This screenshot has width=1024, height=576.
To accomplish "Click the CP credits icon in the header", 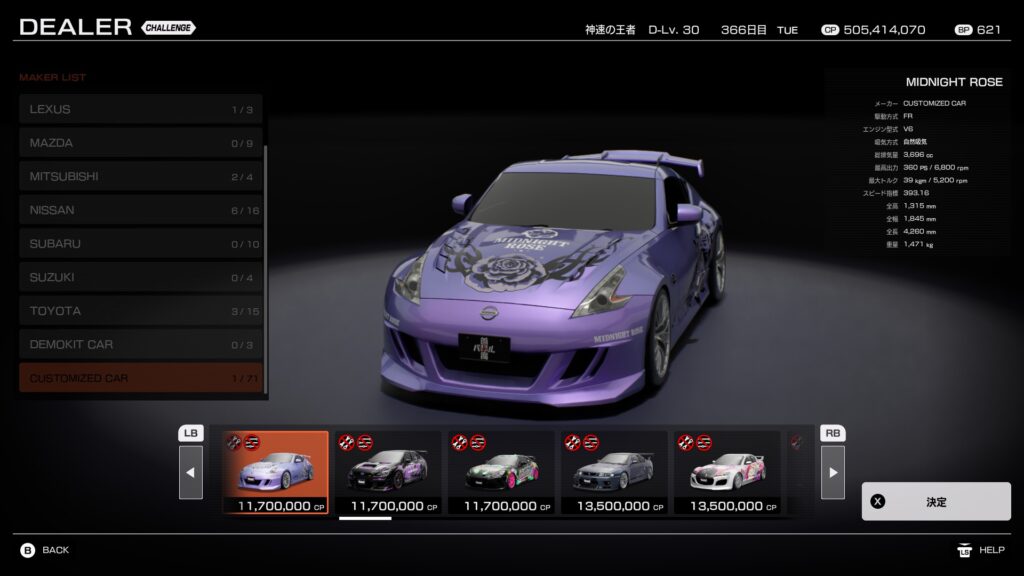I will click(x=829, y=30).
